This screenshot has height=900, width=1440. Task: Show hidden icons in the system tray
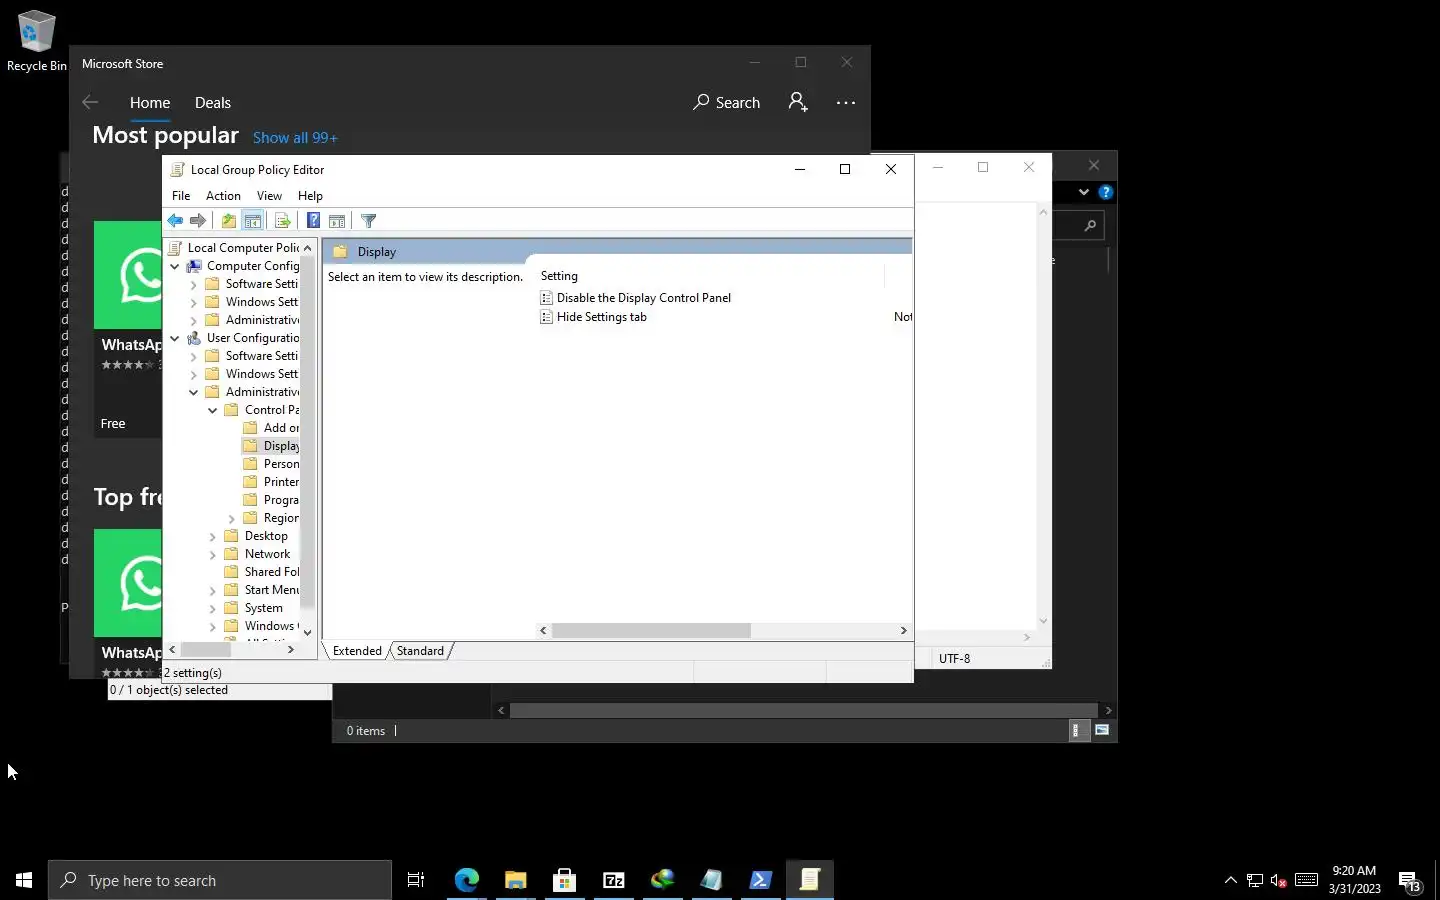(1231, 880)
